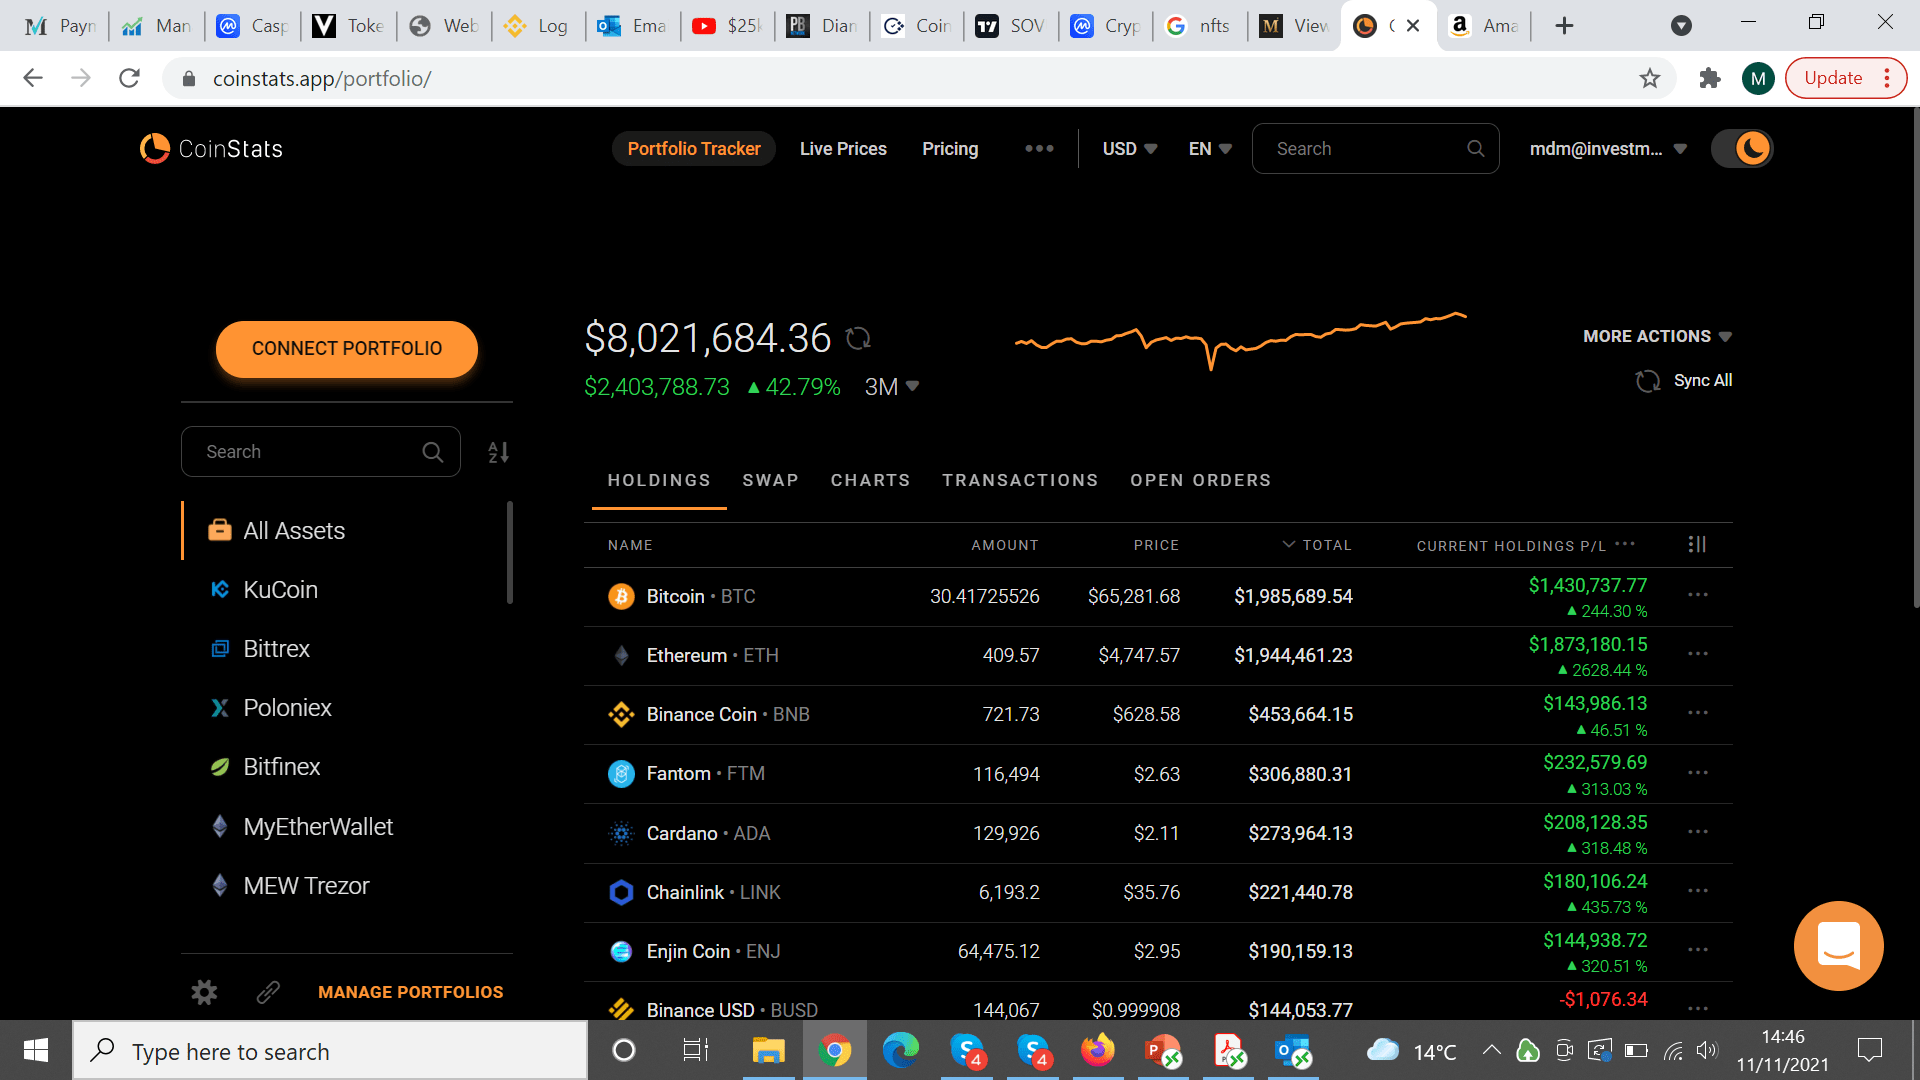Screen dimensions: 1920x1080
Task: Toggle the dark/light mode switch
Action: 1741,149
